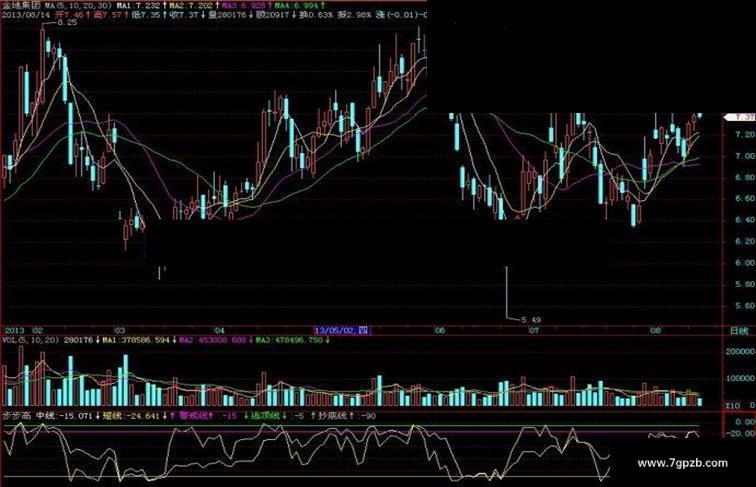Click month 06 on the time axis
Screen dimensions: 756x487
pyautogui.click(x=440, y=330)
